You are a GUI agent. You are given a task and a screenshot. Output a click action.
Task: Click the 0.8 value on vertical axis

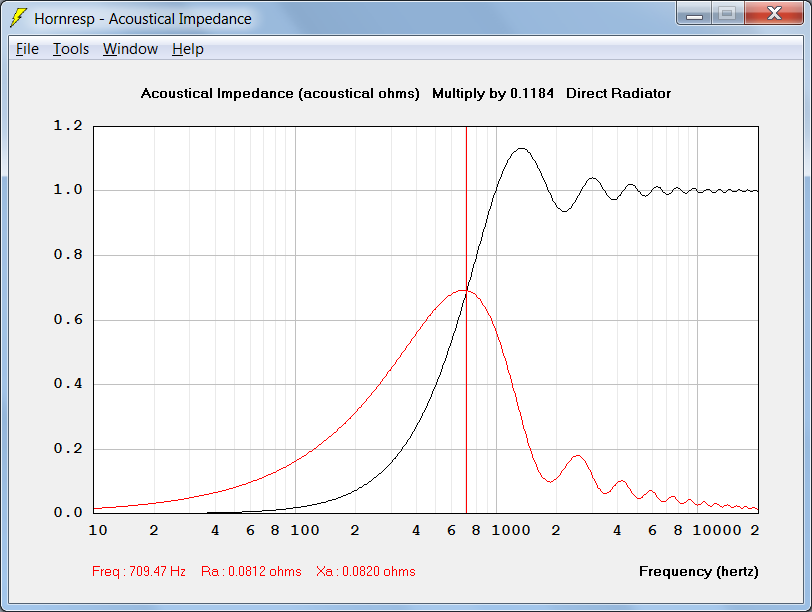click(x=68, y=254)
